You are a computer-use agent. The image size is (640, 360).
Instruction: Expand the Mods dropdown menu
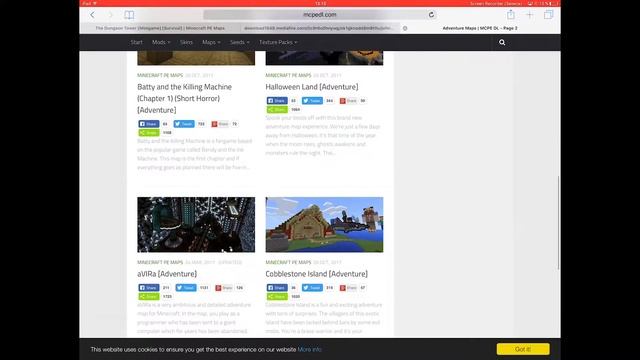point(161,42)
